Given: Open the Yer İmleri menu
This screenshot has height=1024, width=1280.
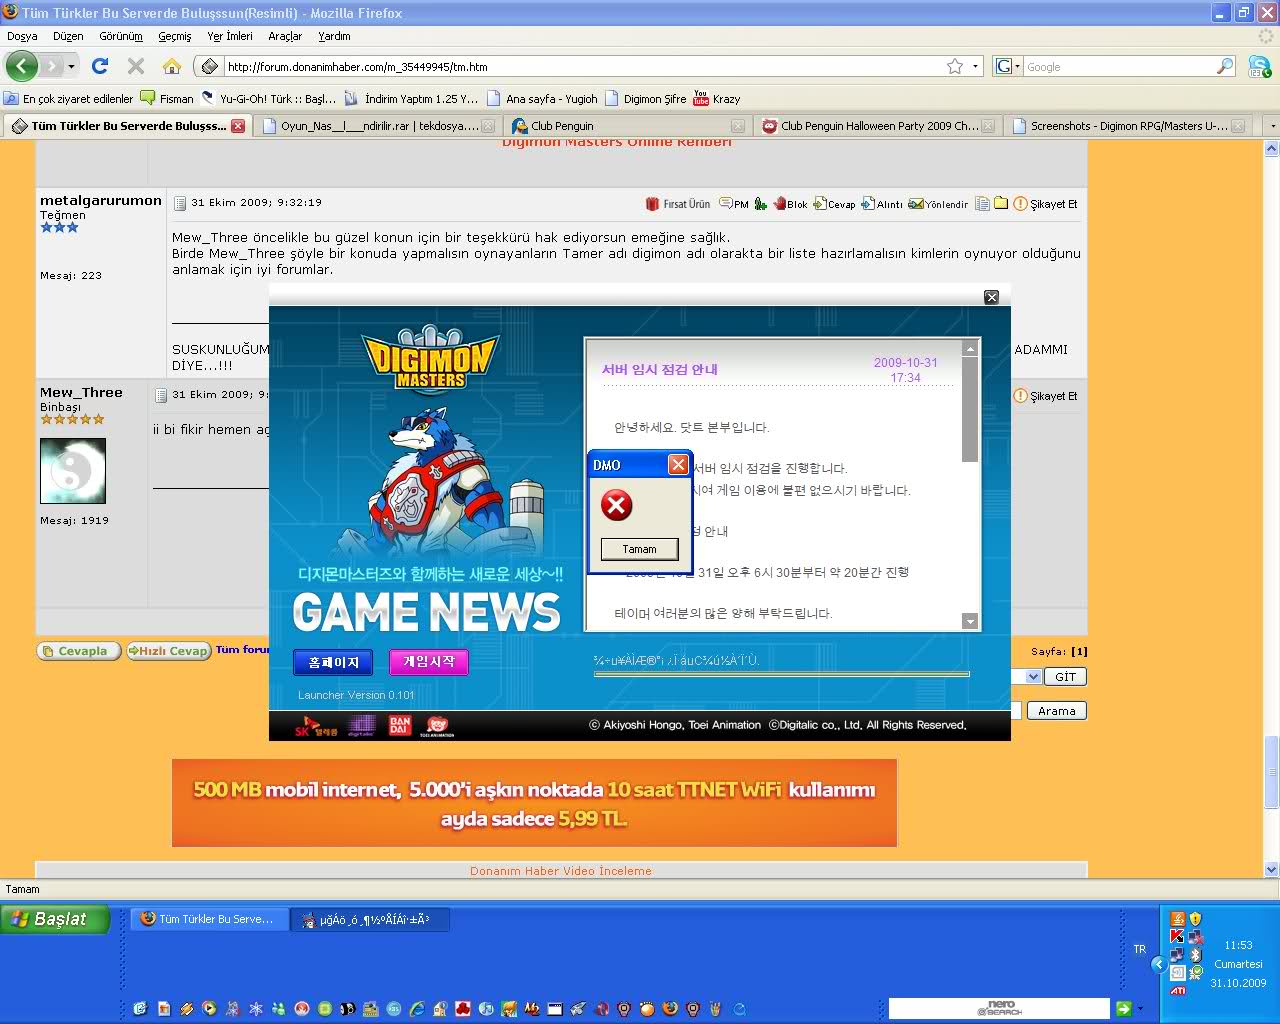Looking at the screenshot, I should pyautogui.click(x=230, y=36).
